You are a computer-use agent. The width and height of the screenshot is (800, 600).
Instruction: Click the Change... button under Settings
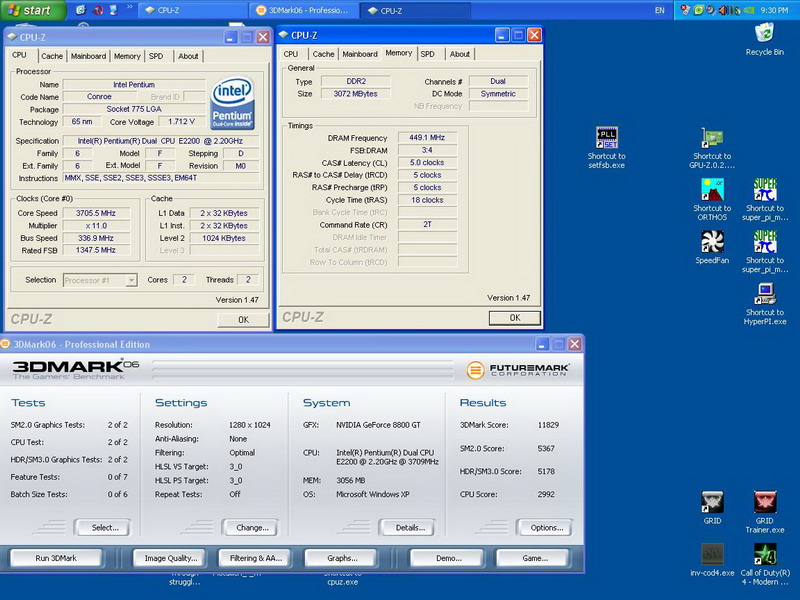click(251, 527)
